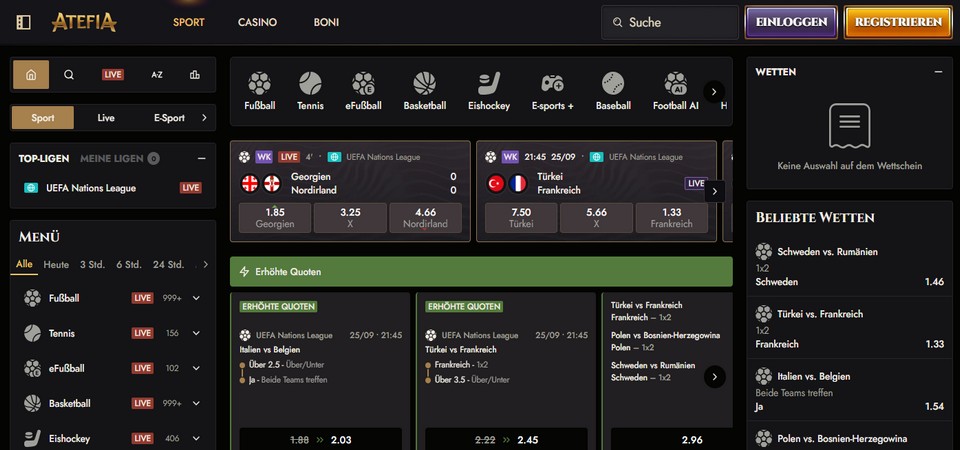
Task: Expand the Tennis menu row chevron
Action: tap(196, 333)
